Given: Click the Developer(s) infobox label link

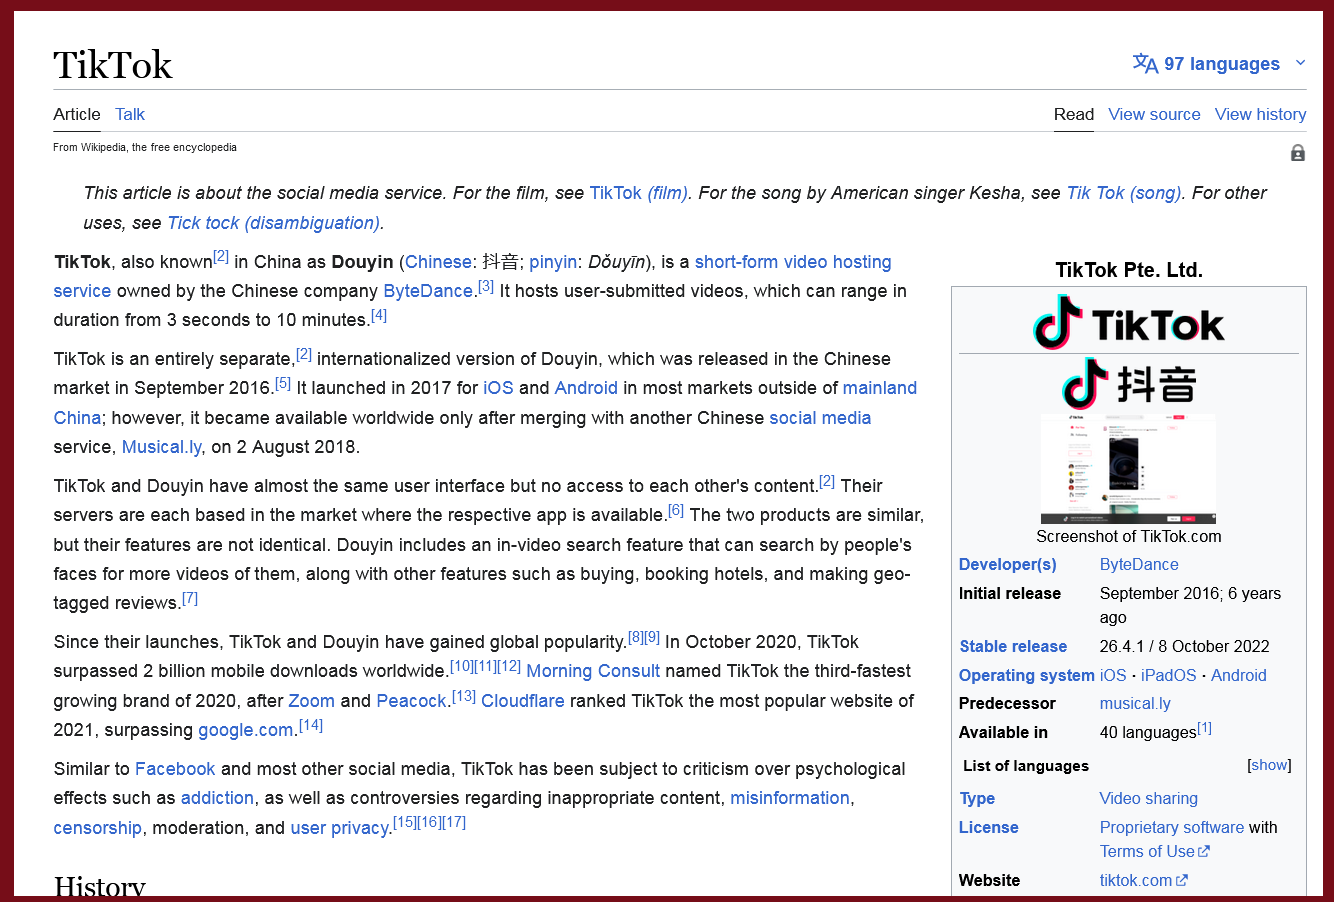Looking at the screenshot, I should [x=1007, y=565].
